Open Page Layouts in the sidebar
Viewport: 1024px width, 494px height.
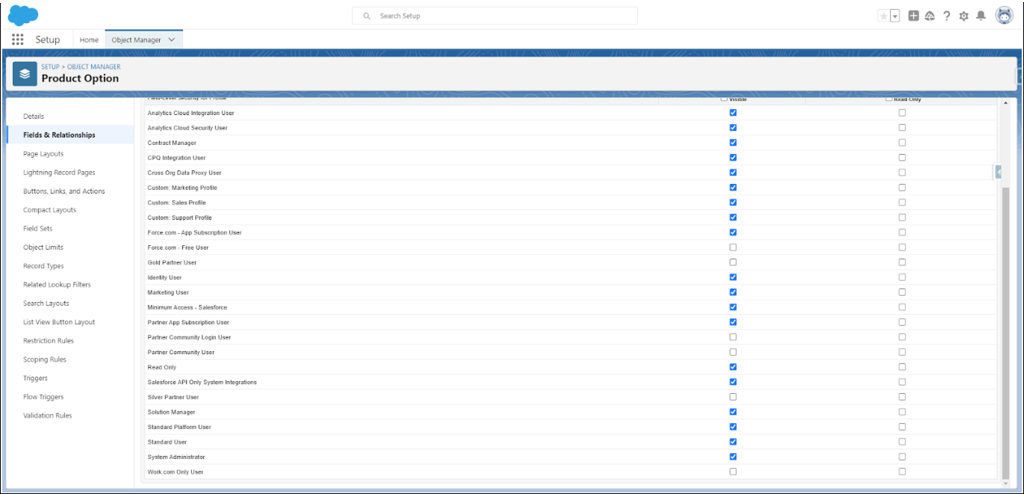pos(43,154)
